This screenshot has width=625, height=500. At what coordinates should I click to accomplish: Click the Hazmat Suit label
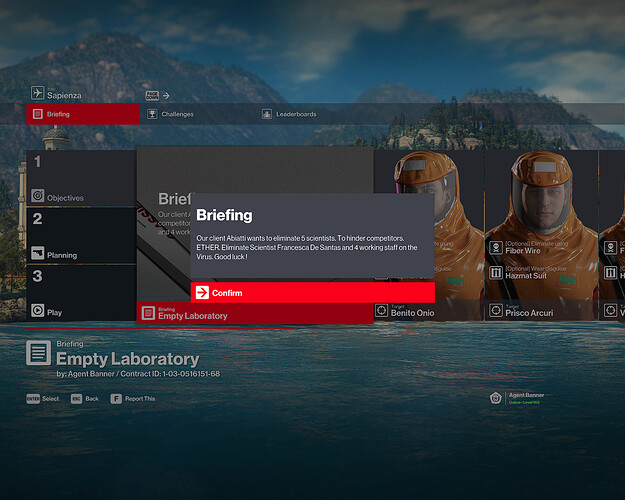(x=526, y=276)
